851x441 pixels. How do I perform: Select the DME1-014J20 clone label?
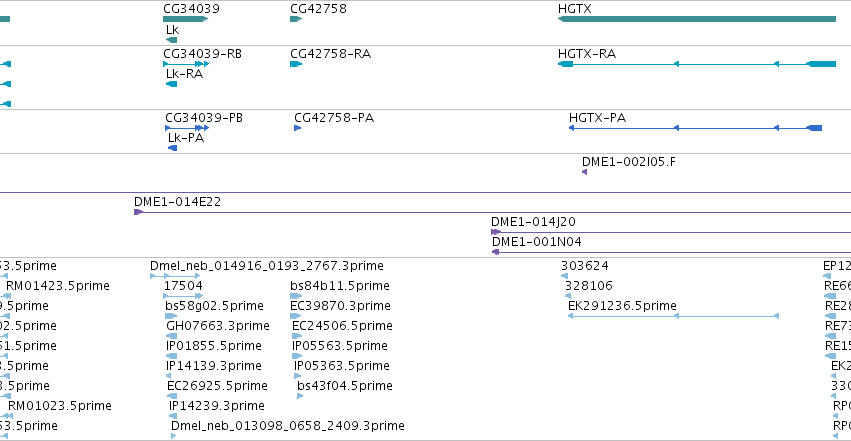coord(533,222)
